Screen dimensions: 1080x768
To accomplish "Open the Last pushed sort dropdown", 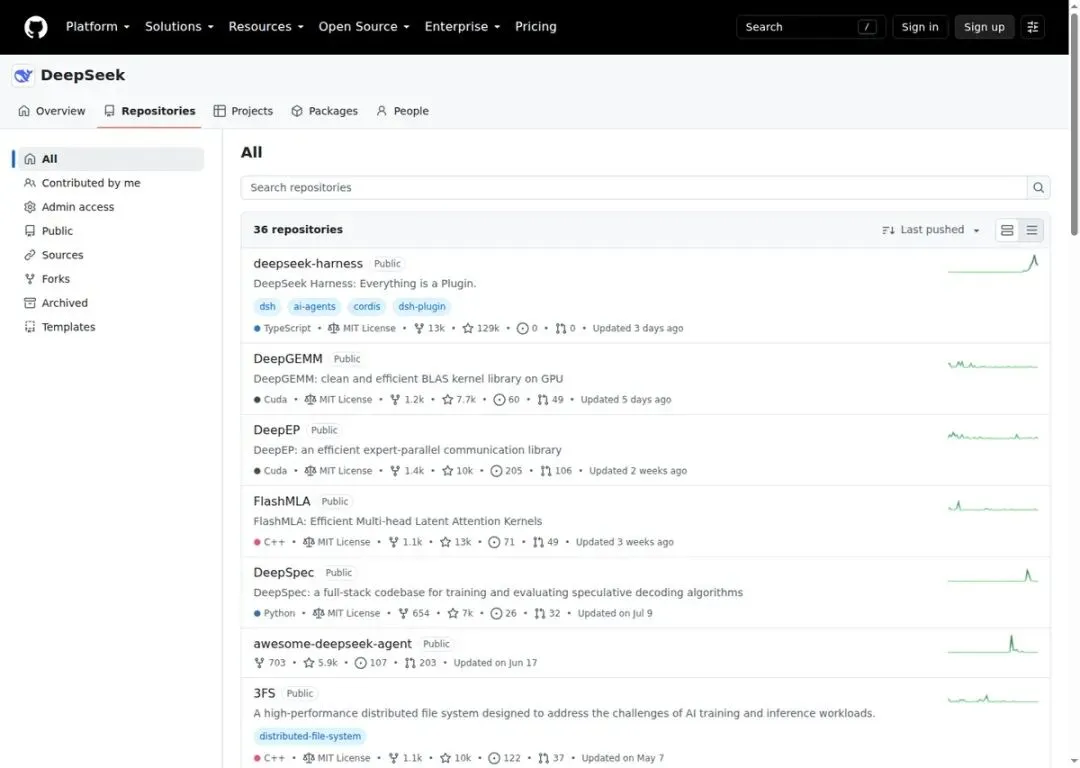I will pos(931,230).
